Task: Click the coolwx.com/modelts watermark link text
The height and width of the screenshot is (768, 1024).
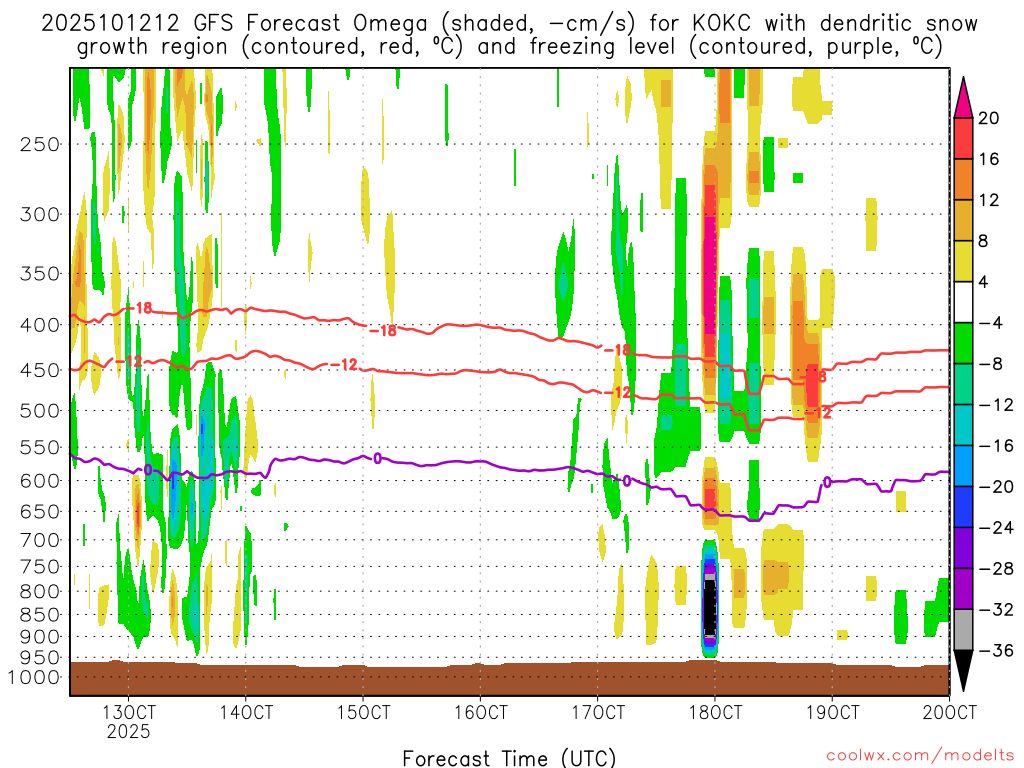Action: coord(920,756)
